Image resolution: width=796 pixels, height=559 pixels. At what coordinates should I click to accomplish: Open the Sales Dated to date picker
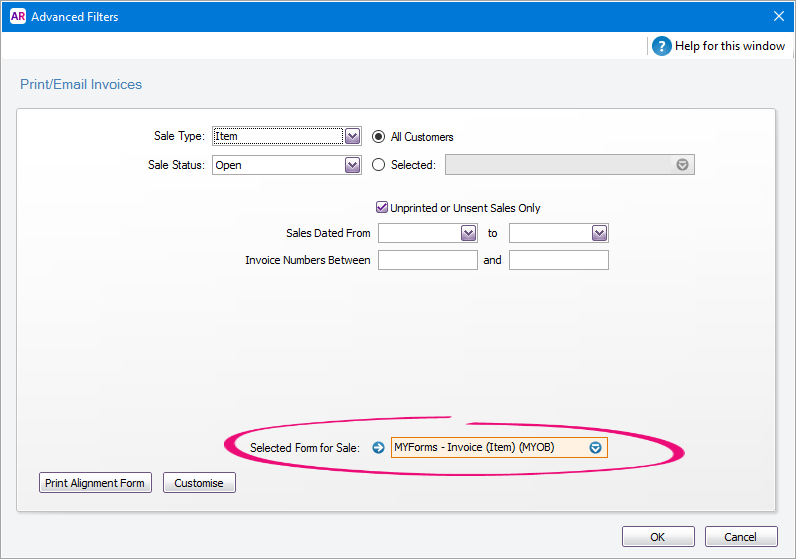[x=600, y=233]
